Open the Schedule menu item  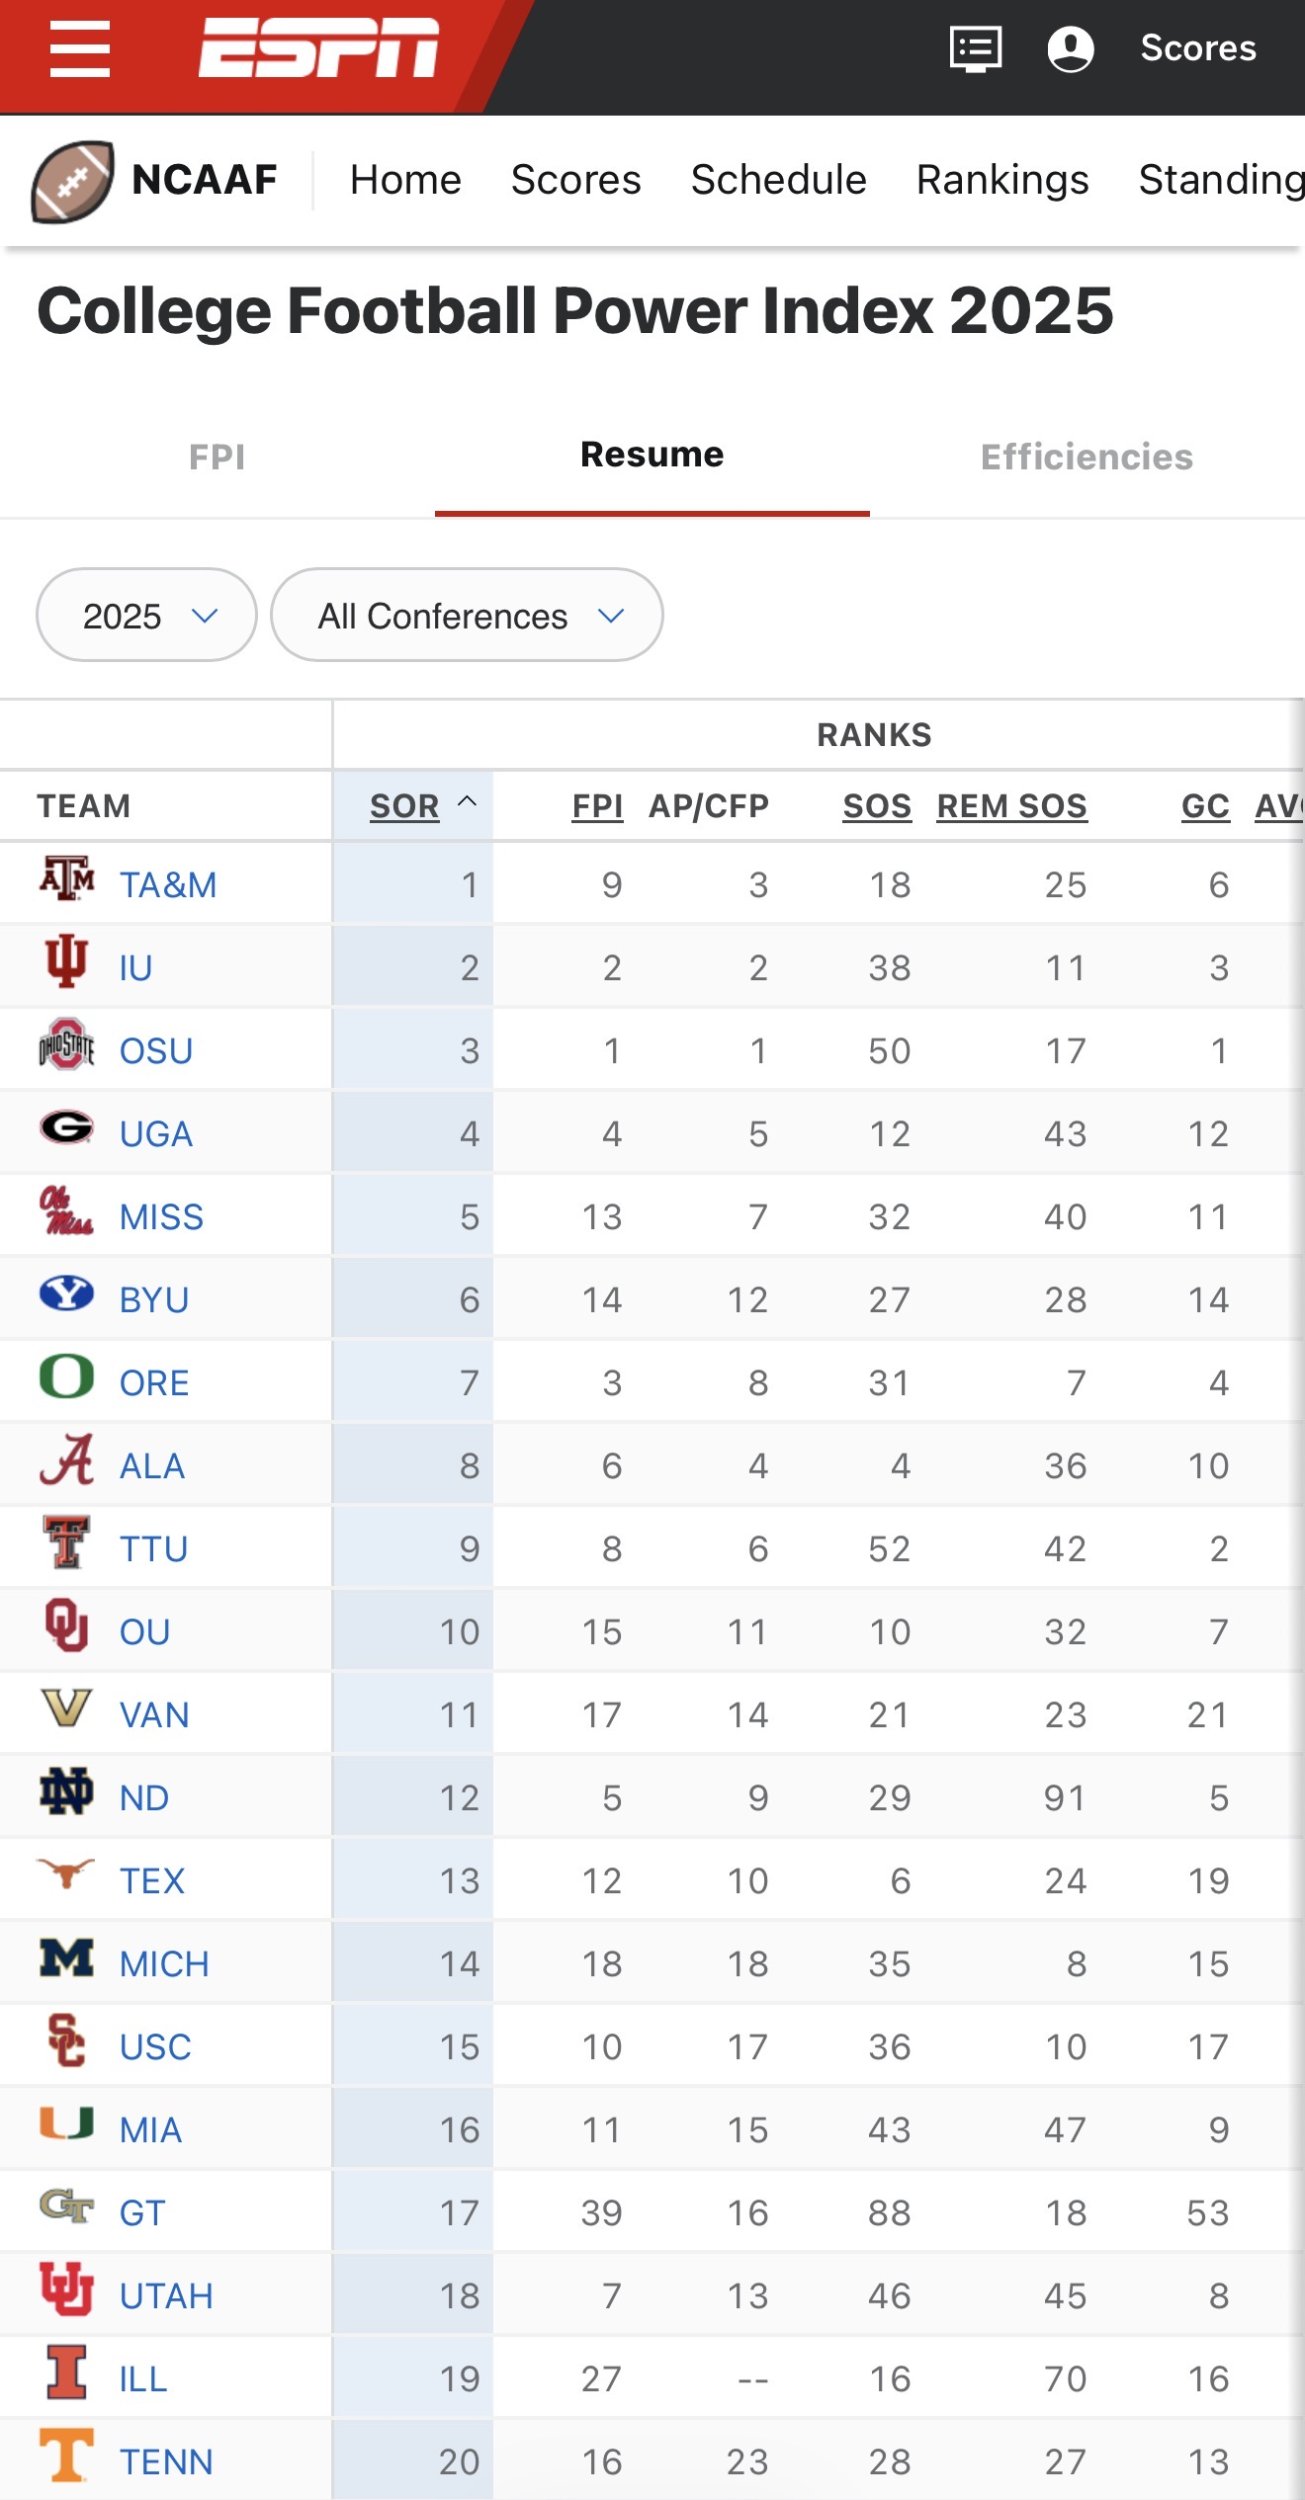779,180
